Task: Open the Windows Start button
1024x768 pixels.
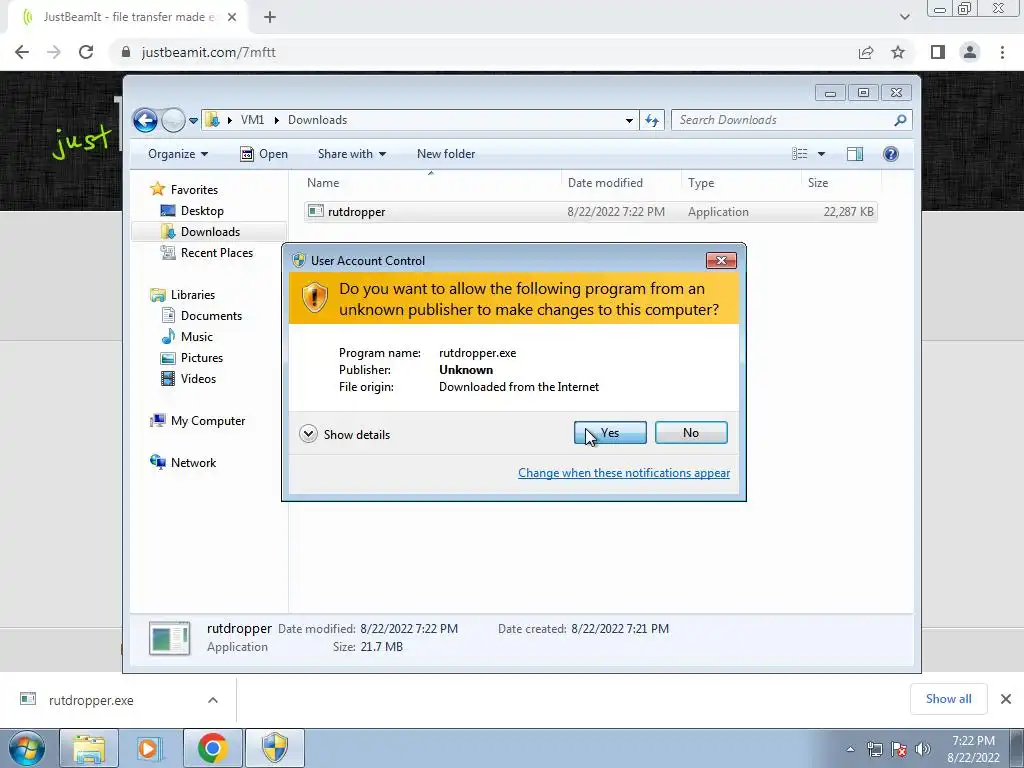Action: (x=27, y=748)
